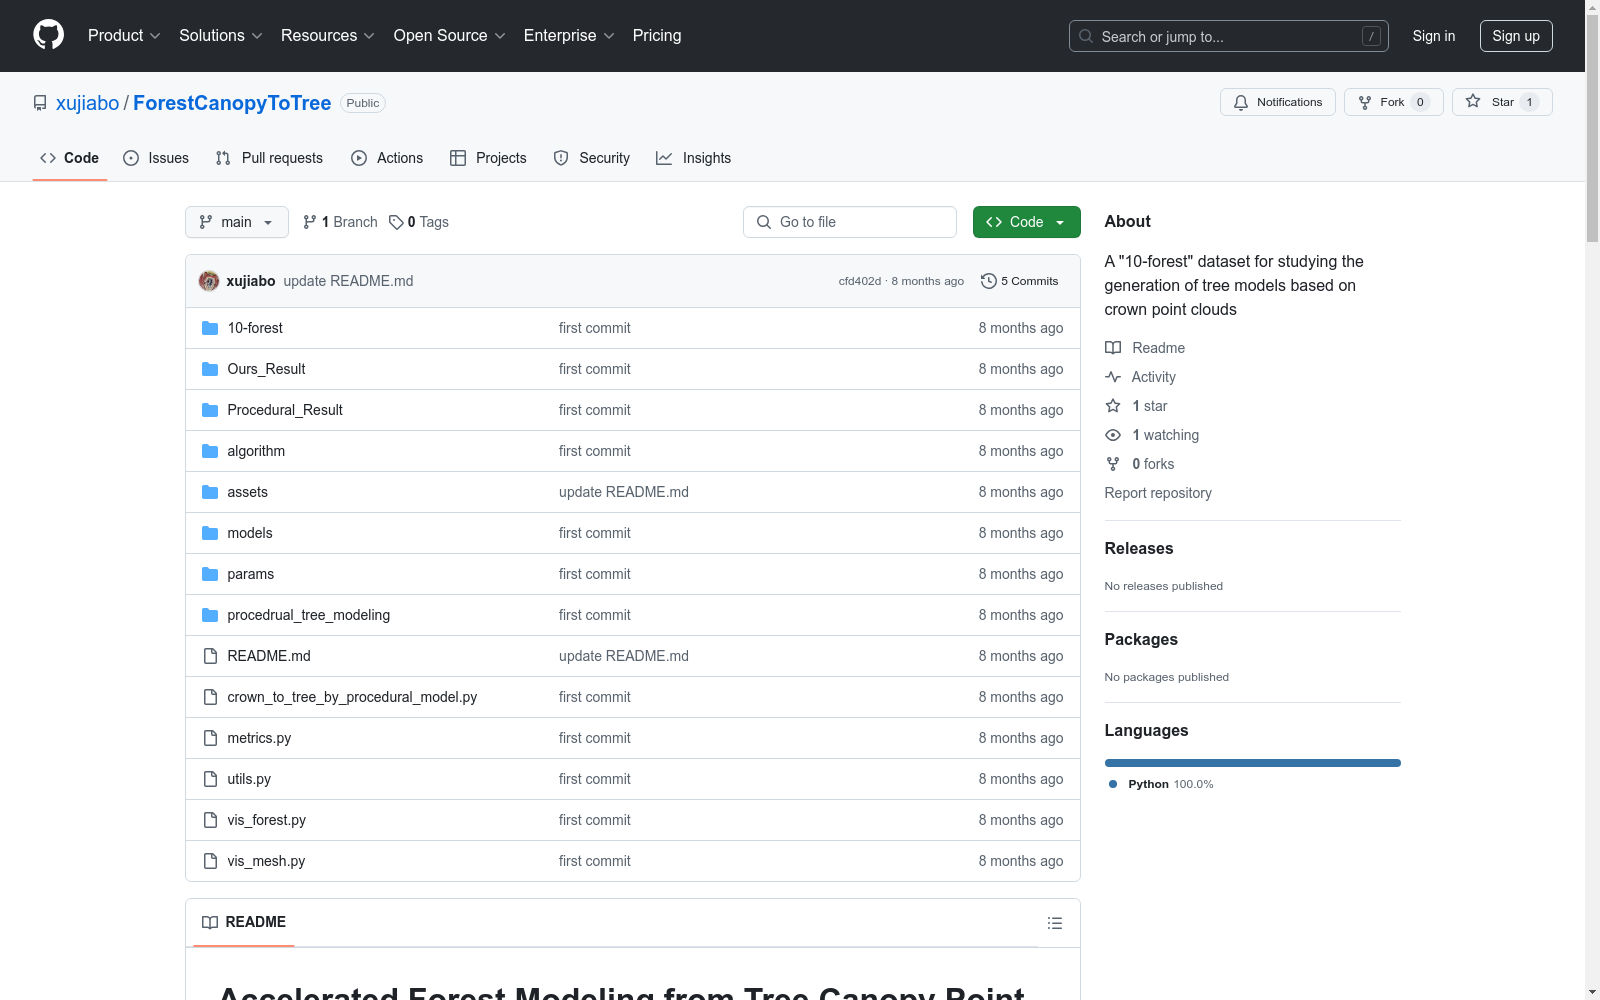
Task: Switch to the Projects tab
Action: tap(488, 158)
